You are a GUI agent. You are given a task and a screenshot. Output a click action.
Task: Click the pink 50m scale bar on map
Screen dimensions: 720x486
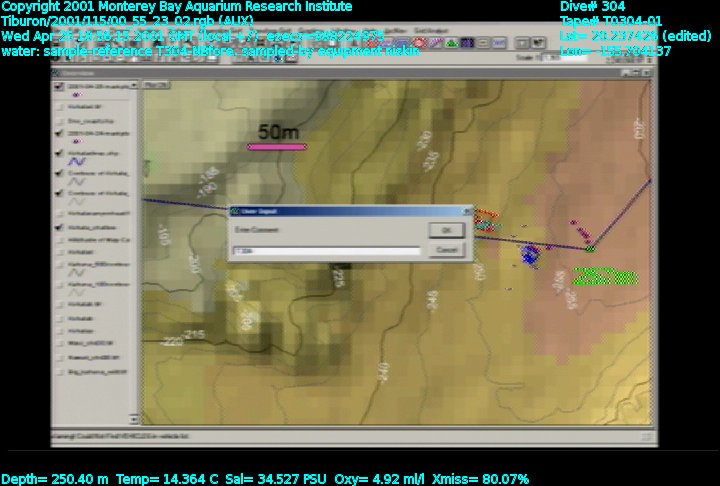click(276, 147)
